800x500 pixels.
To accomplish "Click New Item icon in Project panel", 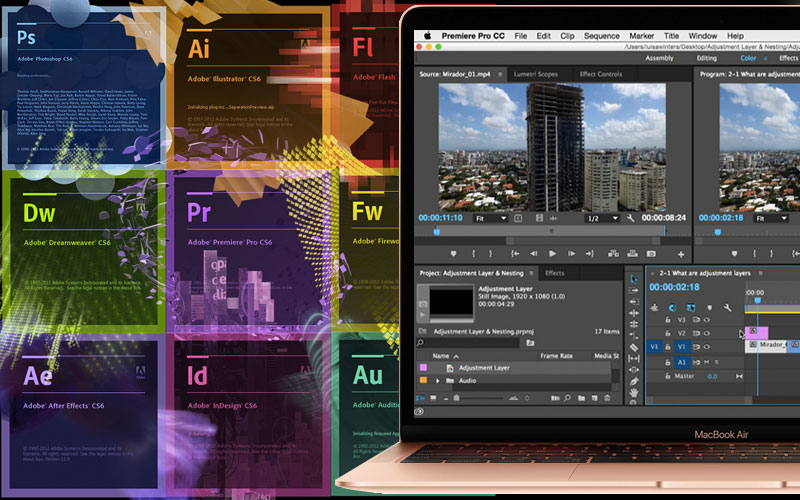I will [x=594, y=398].
